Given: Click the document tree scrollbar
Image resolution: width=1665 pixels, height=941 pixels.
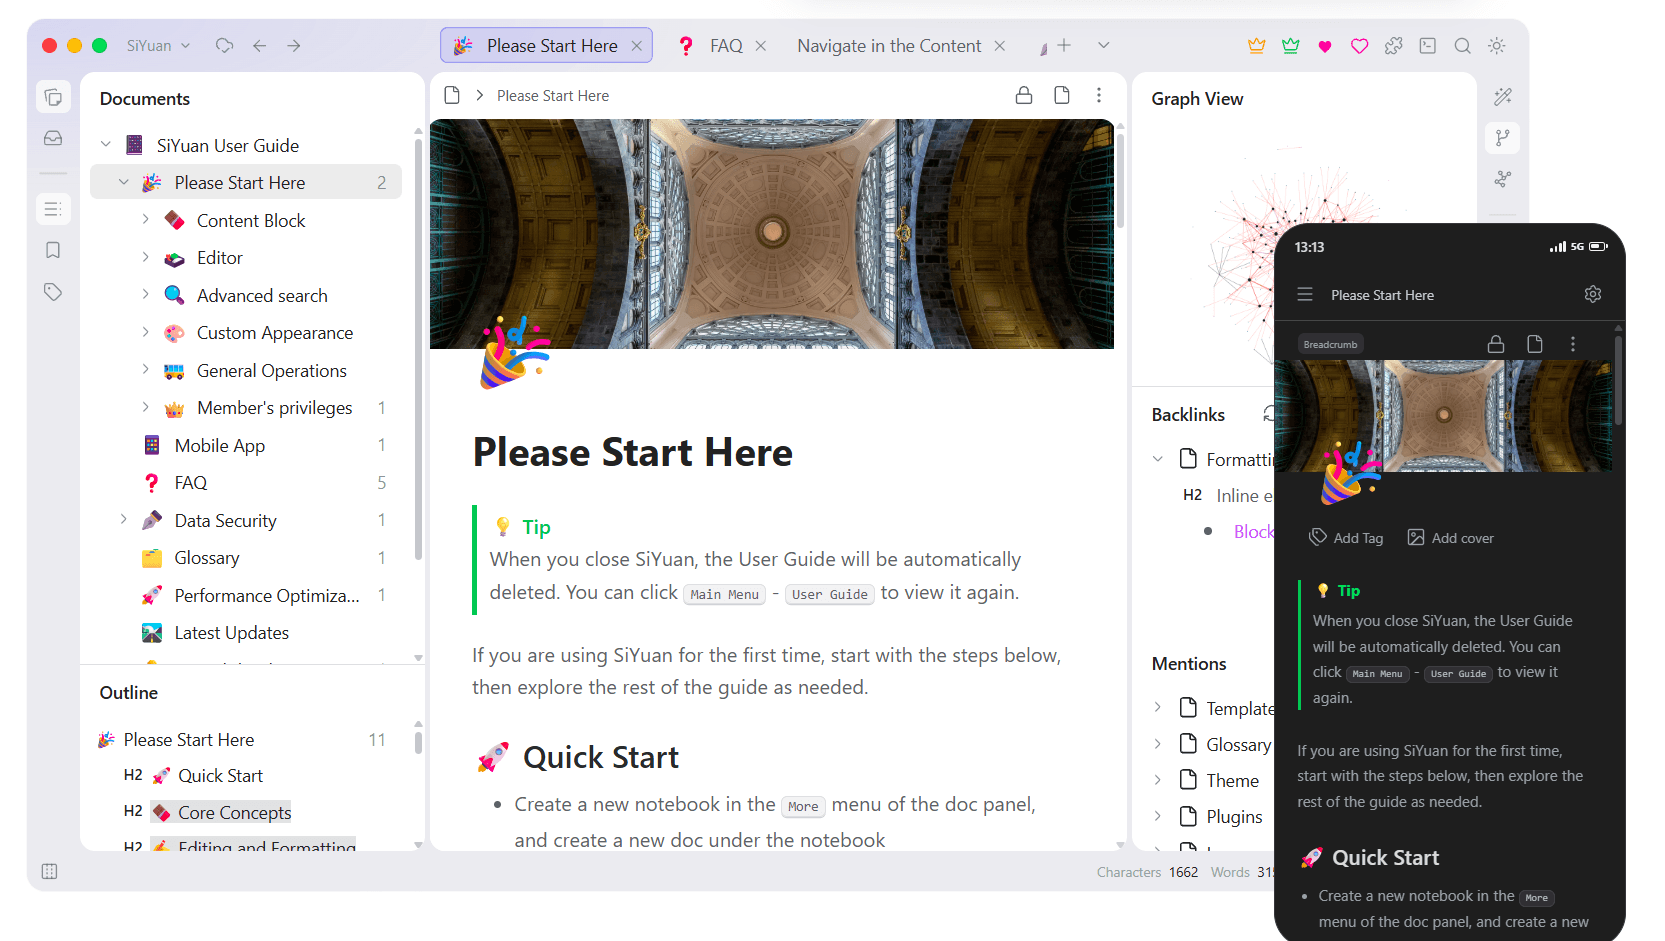Looking at the screenshot, I should click(x=418, y=350).
